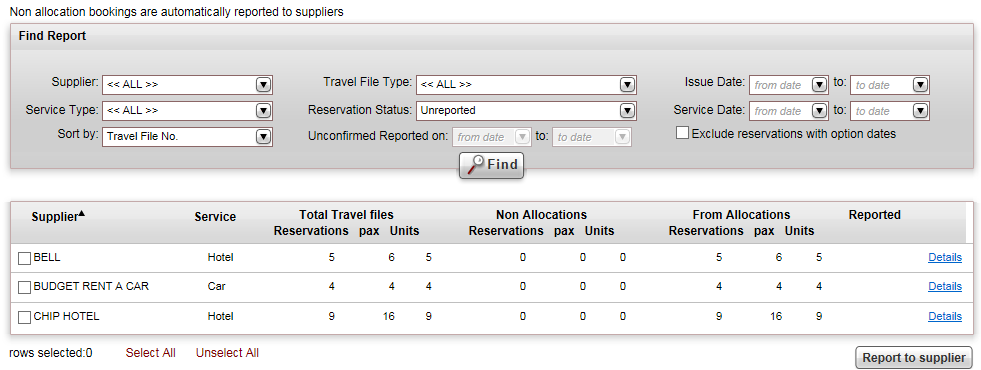Open the Issue Date to-date calendar arrow
This screenshot has height=370, width=981.
[920, 85]
